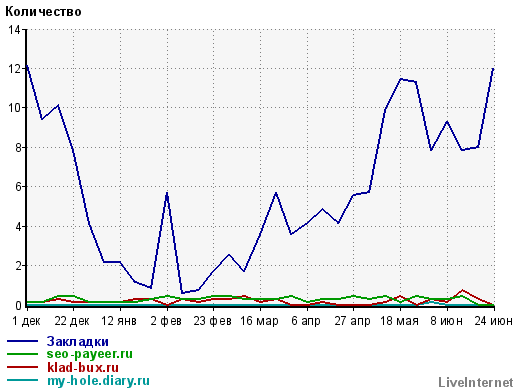The width and height of the screenshot is (520, 392).
Task: Click the Количество axis title
Action: tap(43, 12)
